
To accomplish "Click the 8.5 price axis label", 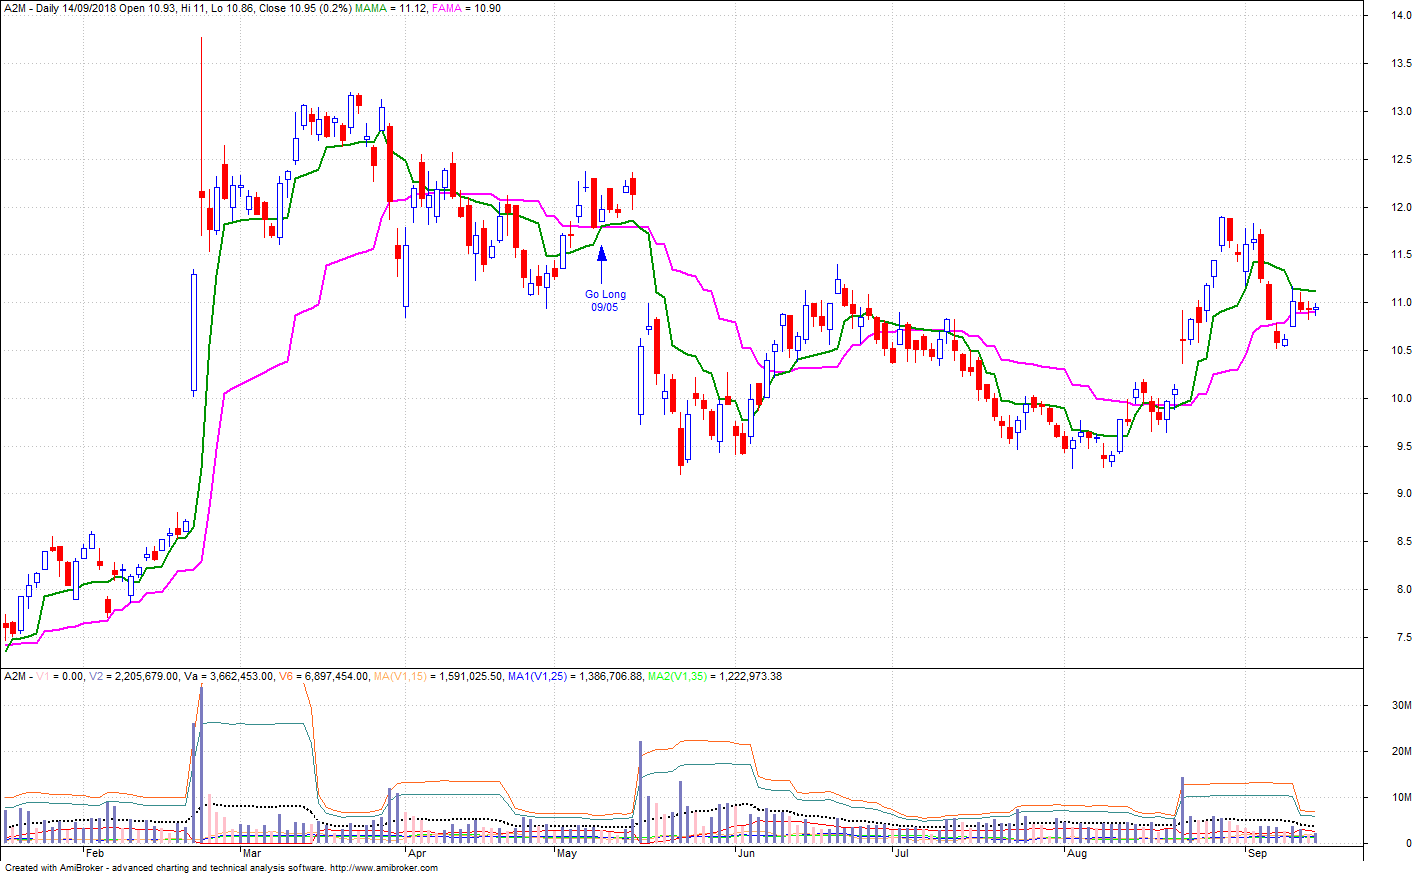I will (1403, 542).
